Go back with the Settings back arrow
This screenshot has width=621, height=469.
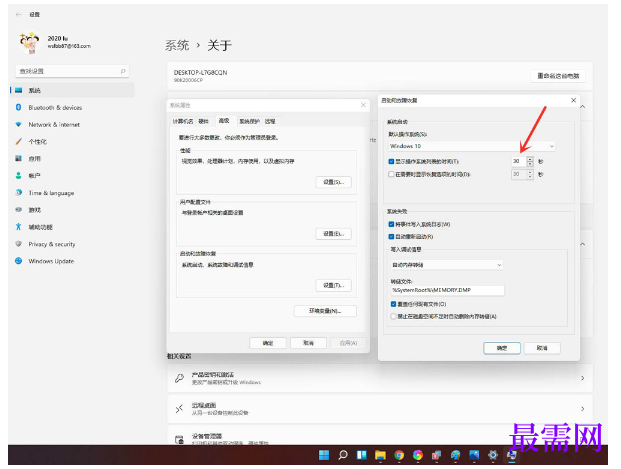pos(18,14)
